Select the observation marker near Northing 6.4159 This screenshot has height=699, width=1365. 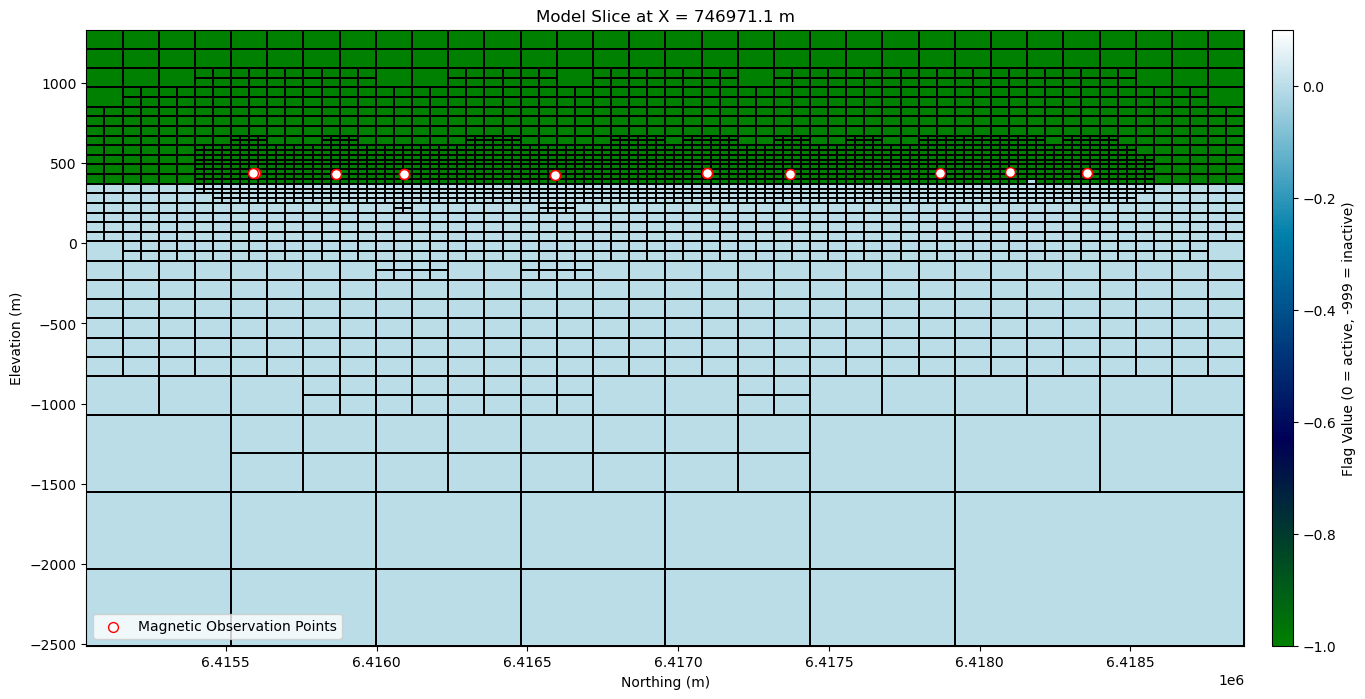(x=337, y=174)
